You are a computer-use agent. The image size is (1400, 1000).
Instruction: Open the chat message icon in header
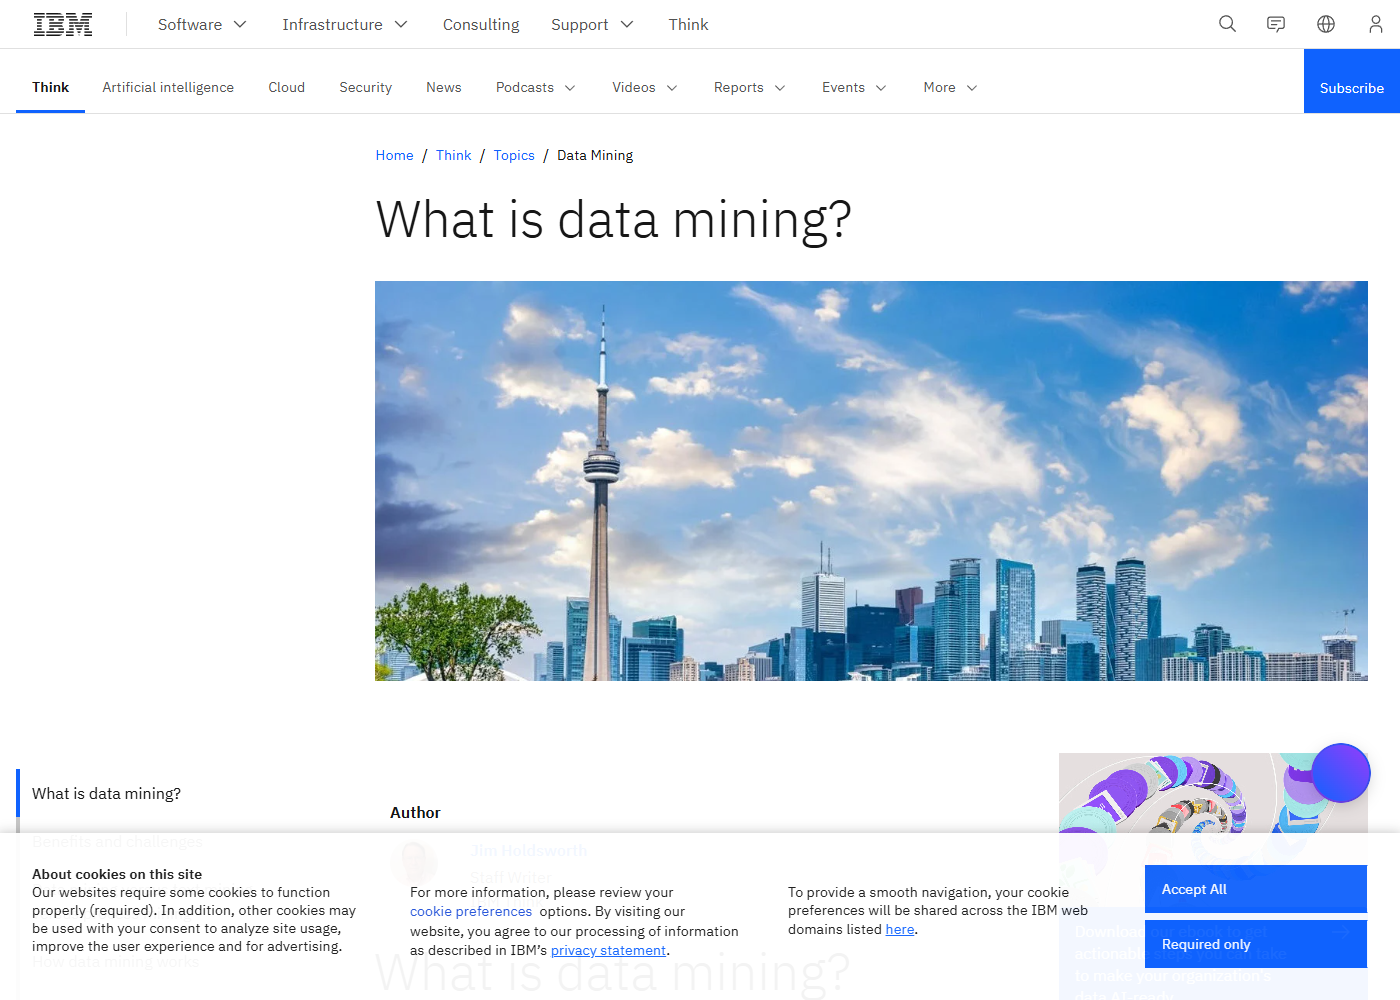1276,24
